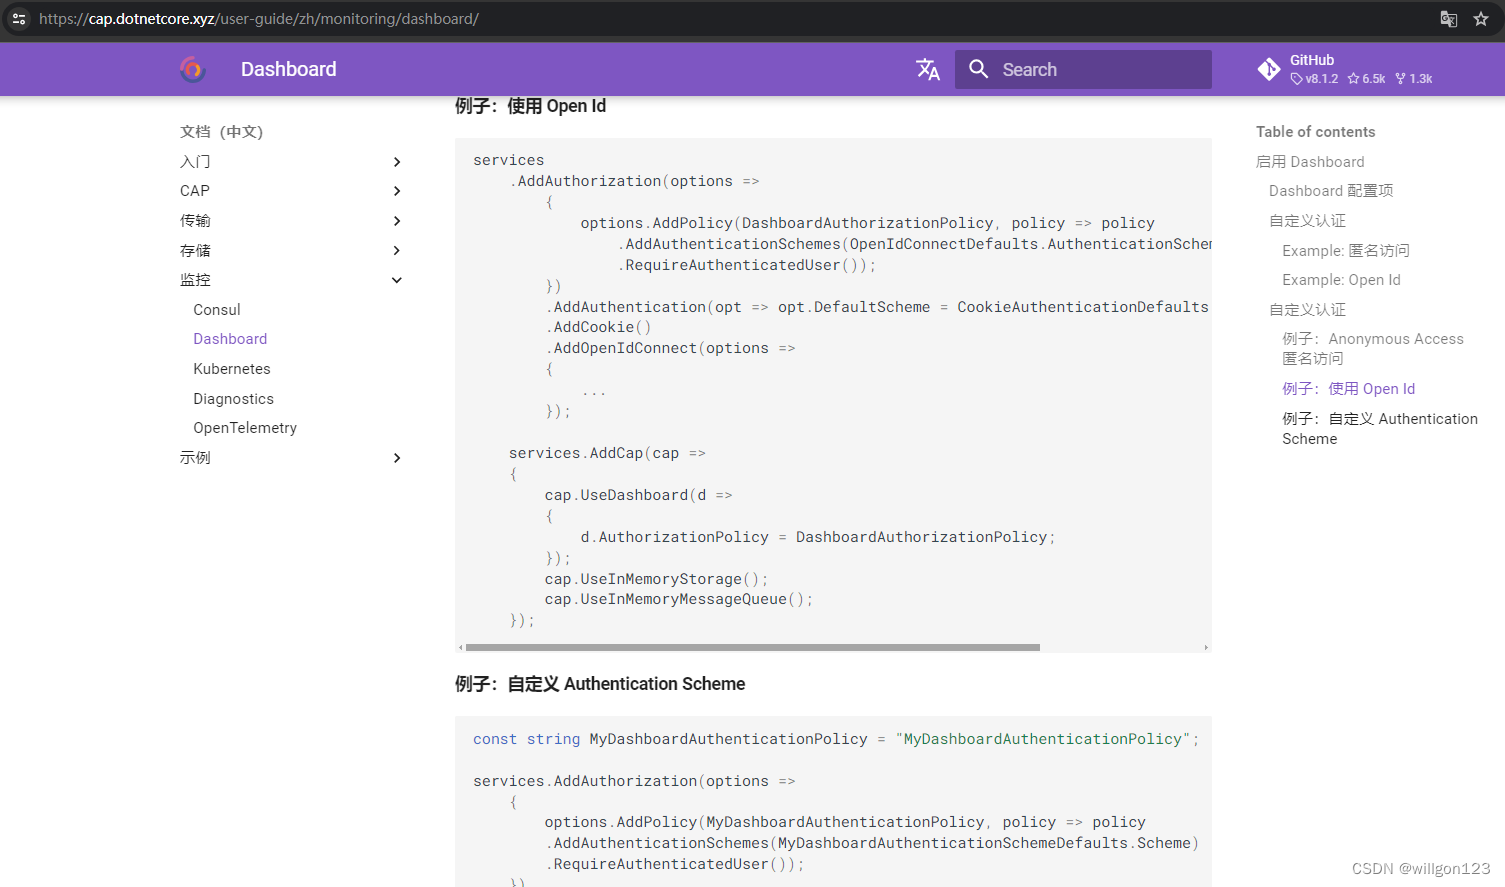Open the language selector icon
1505x887 pixels.
coord(928,69)
